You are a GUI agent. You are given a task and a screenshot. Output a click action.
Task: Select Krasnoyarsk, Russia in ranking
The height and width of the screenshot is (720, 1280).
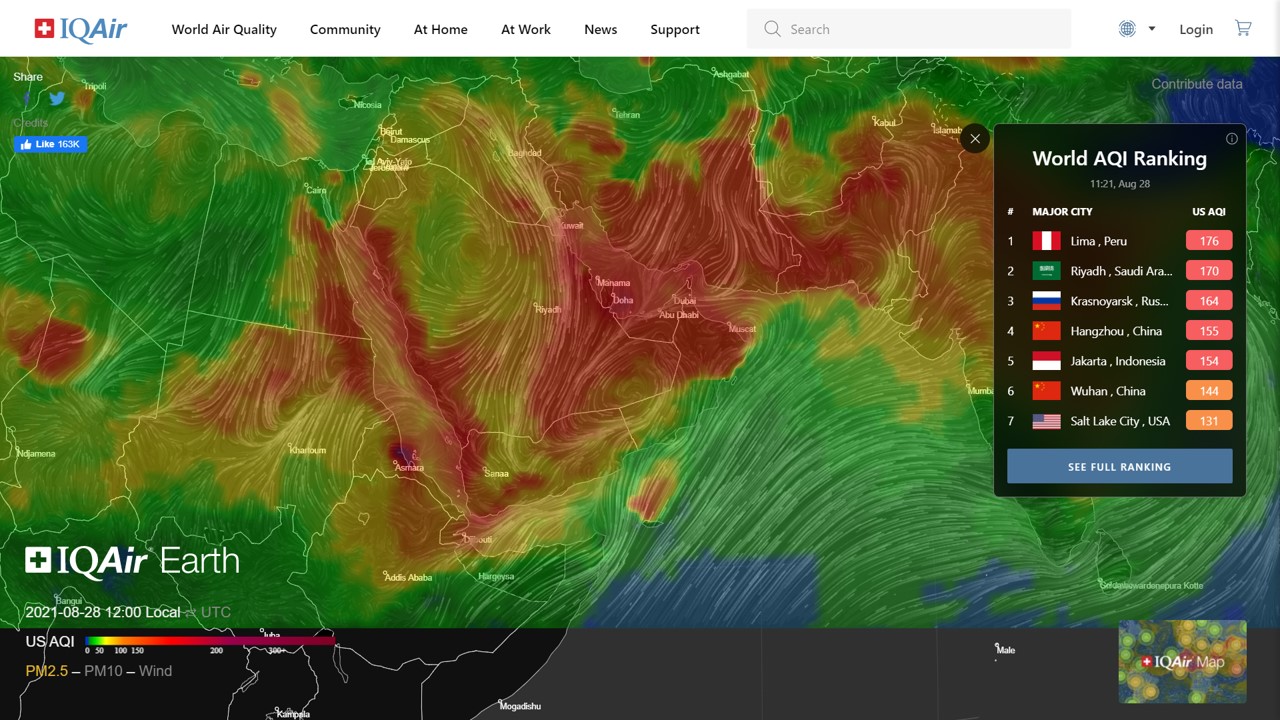(x=1119, y=301)
